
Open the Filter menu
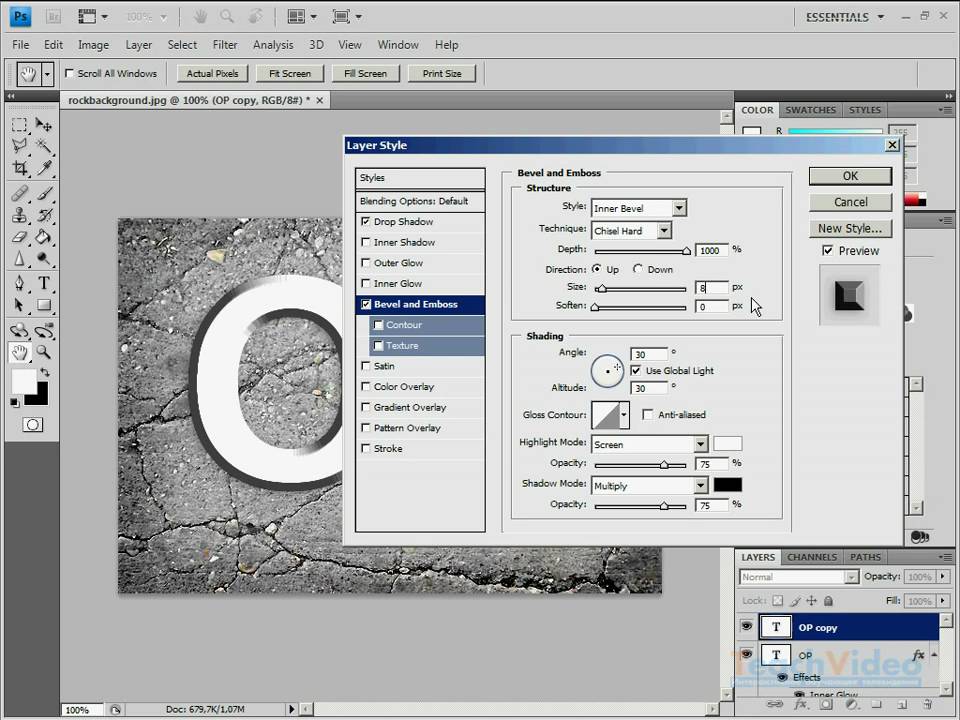pyautogui.click(x=225, y=45)
